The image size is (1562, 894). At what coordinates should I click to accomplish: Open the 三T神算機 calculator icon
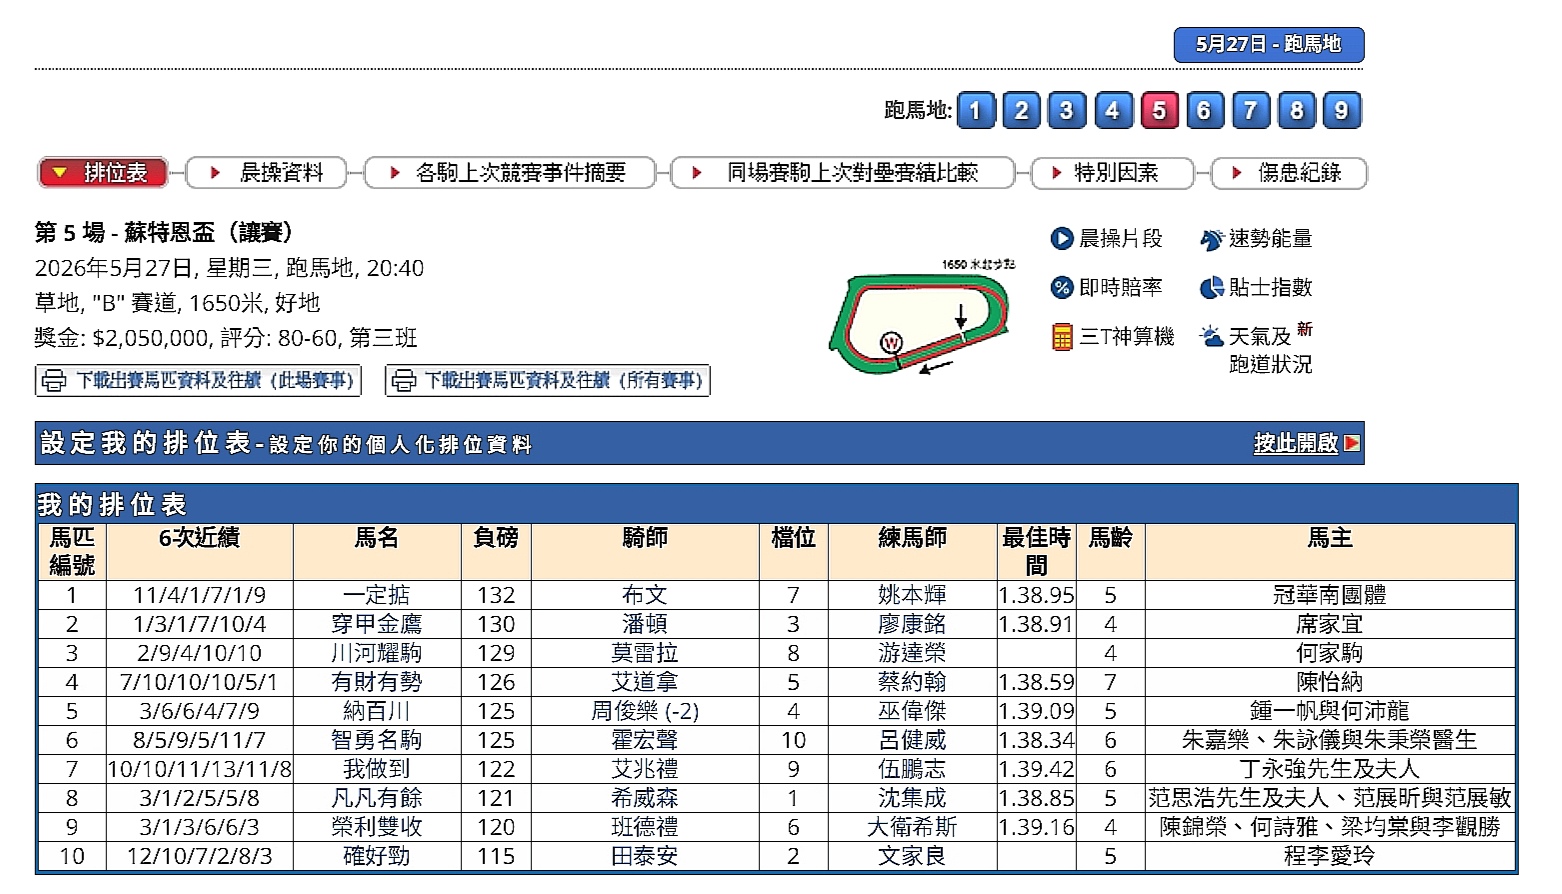pyautogui.click(x=1062, y=337)
